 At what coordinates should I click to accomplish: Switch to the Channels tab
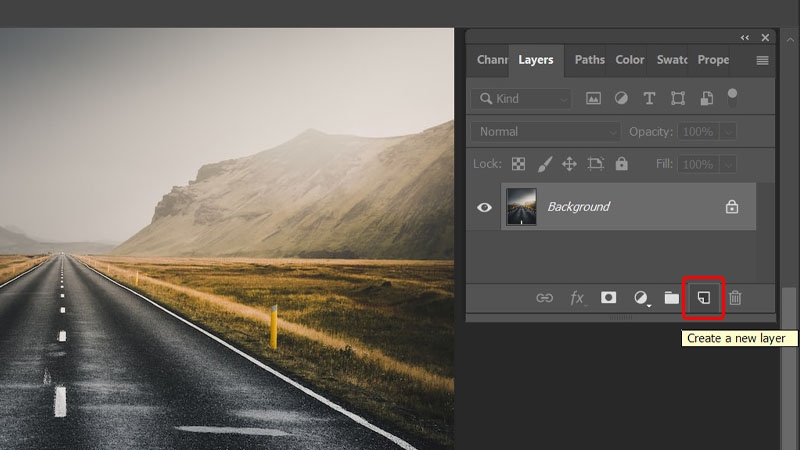point(491,60)
